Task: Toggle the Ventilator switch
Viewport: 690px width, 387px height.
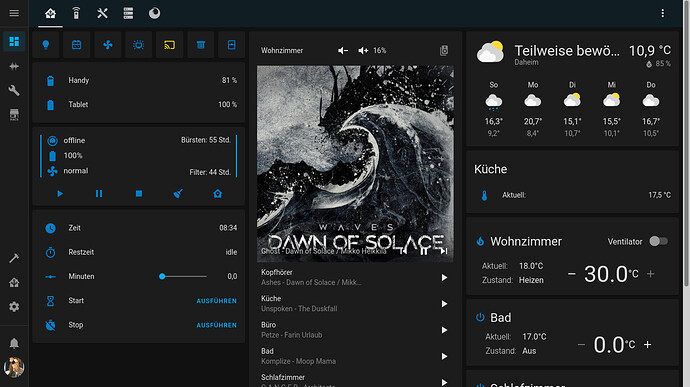Action: [659, 241]
